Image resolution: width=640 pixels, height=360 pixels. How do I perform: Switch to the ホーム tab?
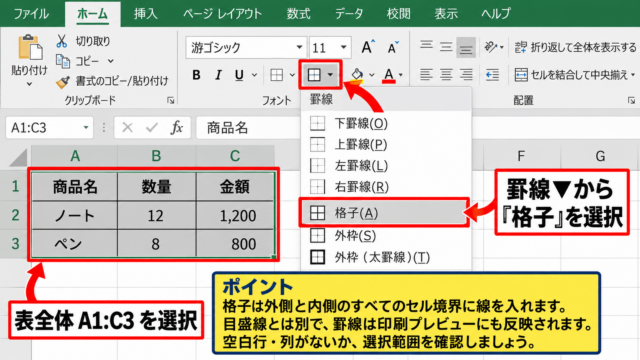(93, 14)
